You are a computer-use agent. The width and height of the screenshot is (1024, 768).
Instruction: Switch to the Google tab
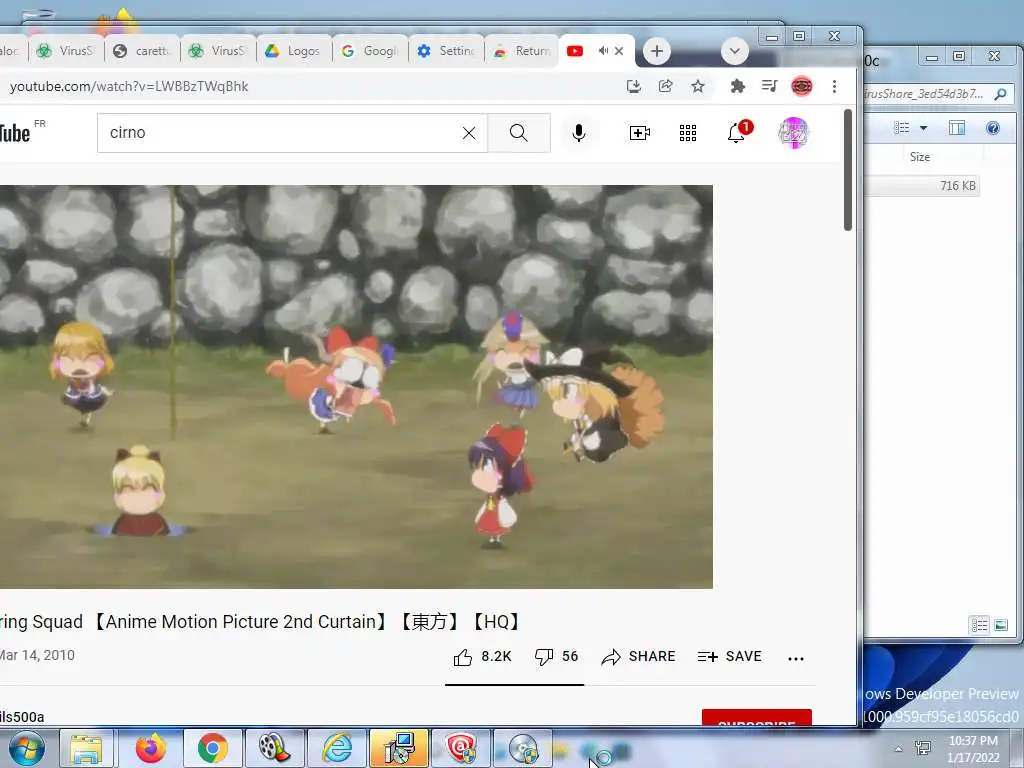[x=370, y=51]
